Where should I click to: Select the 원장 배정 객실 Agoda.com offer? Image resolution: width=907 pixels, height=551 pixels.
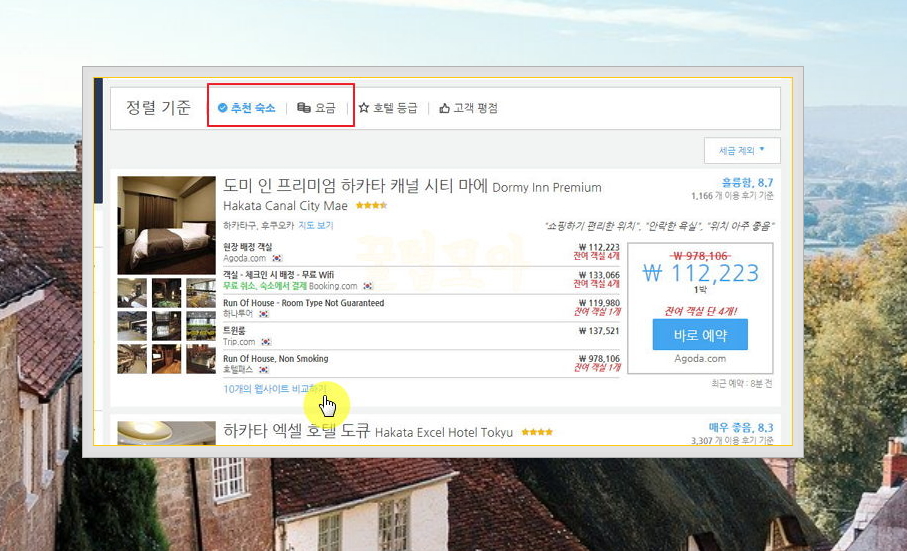click(x=421, y=253)
